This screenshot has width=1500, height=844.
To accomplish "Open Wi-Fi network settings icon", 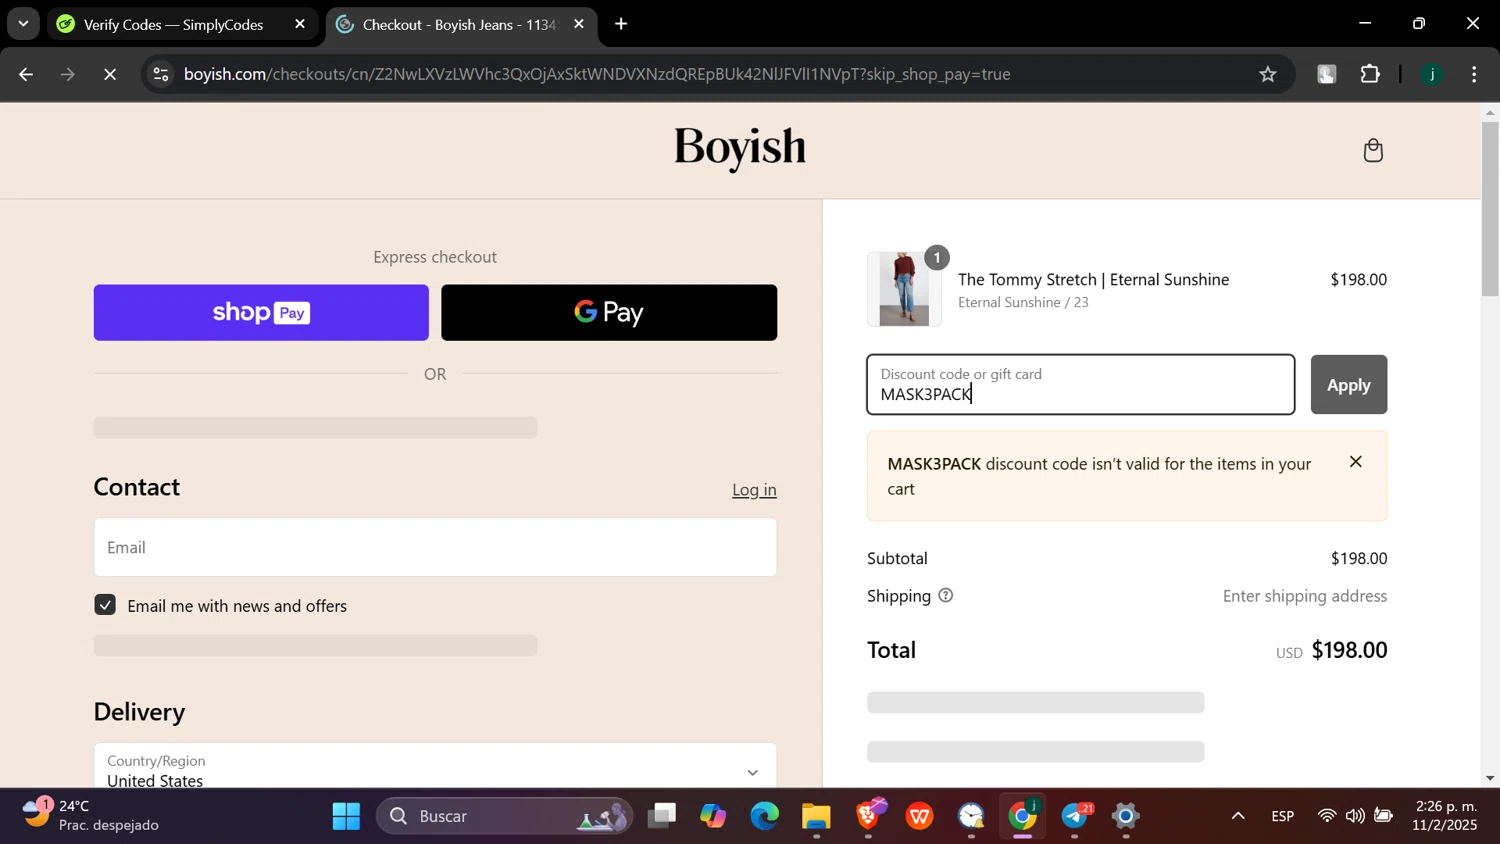I will point(1327,816).
